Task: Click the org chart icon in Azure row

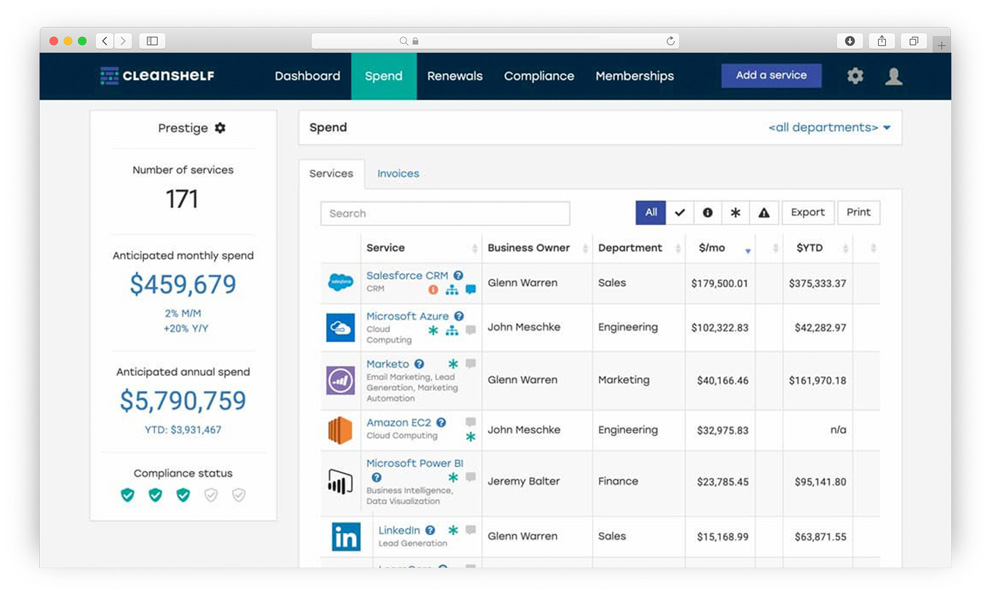Action: pyautogui.click(x=452, y=330)
